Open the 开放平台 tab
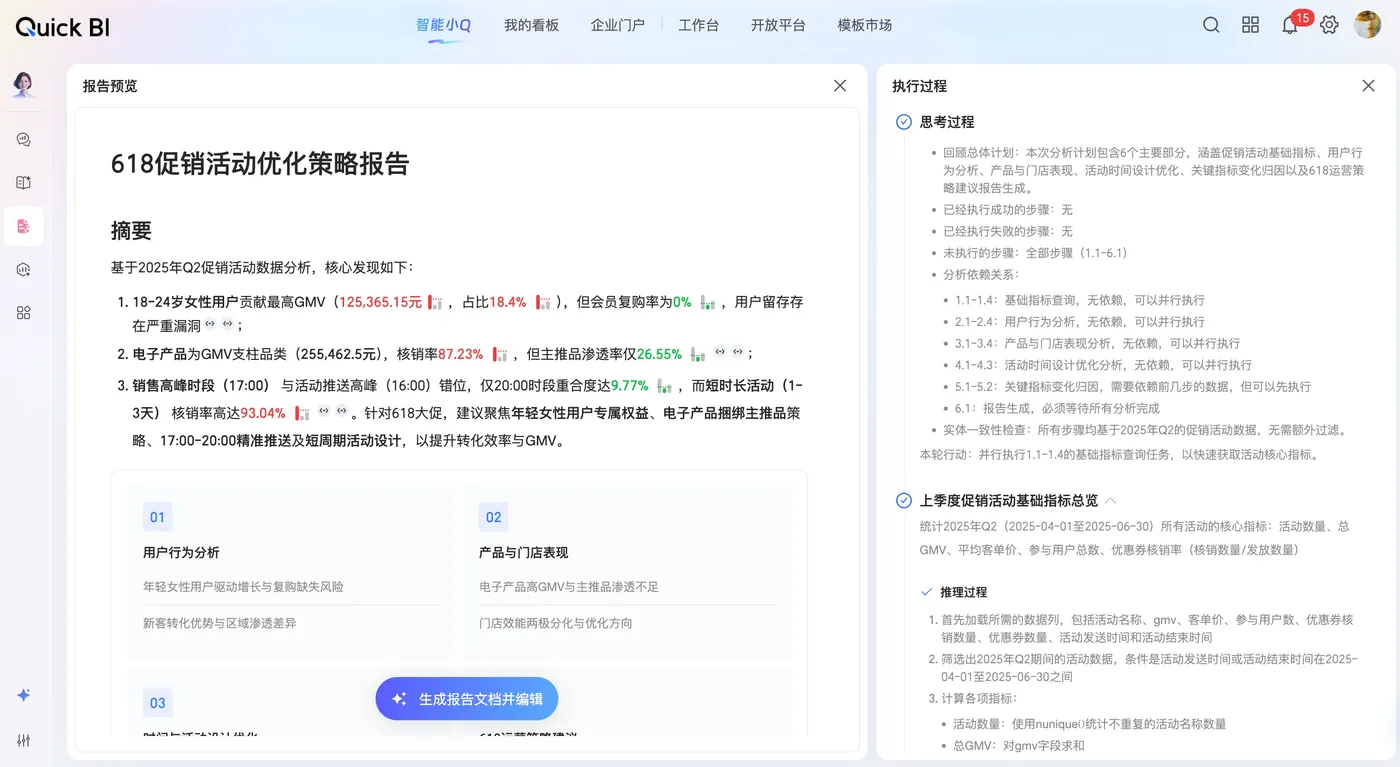Viewport: 1400px width, 767px height. [778, 25]
